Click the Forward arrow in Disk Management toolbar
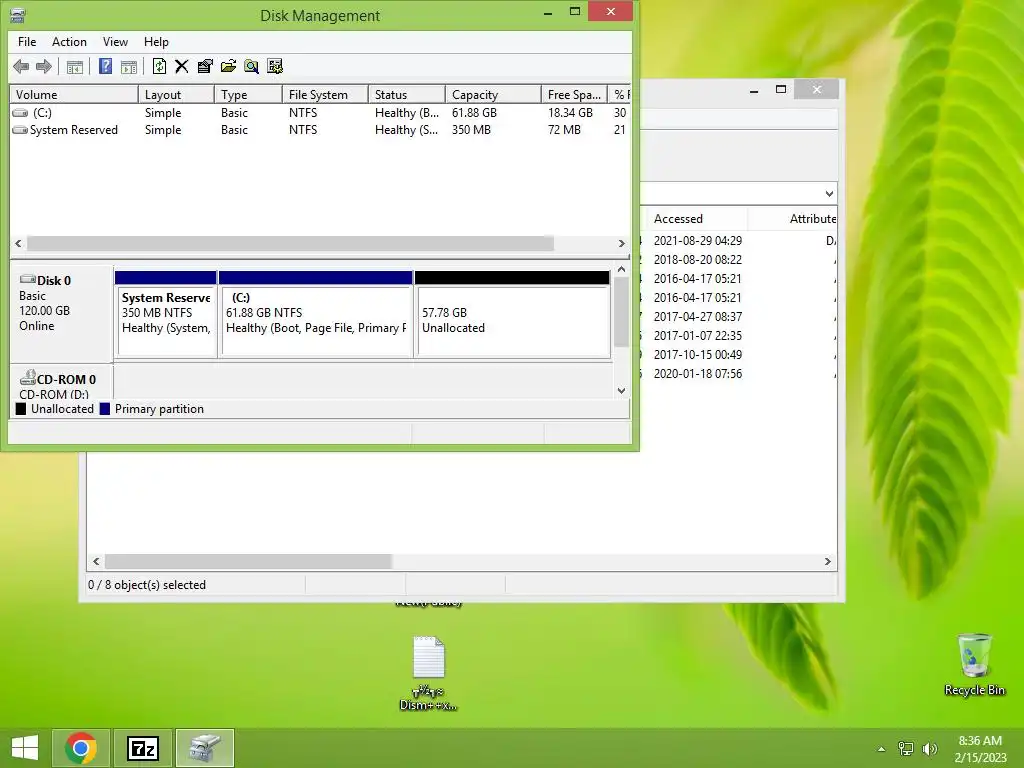1024x768 pixels. click(44, 66)
